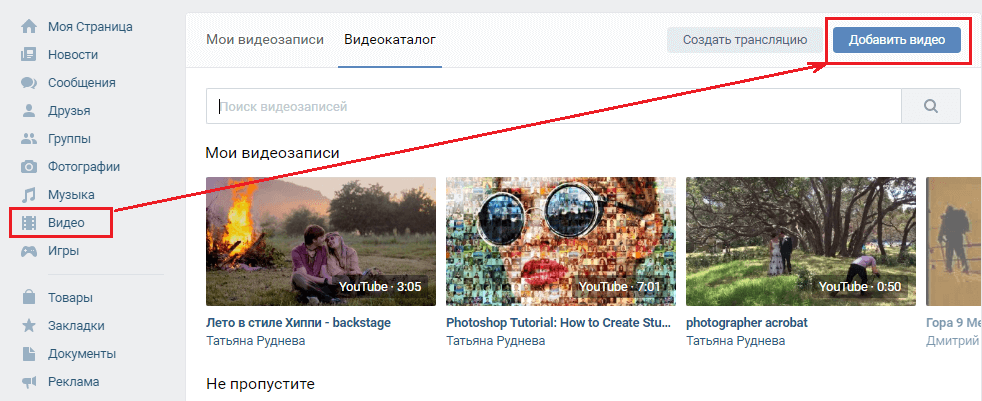Click the Добавить видео button

click(x=896, y=40)
